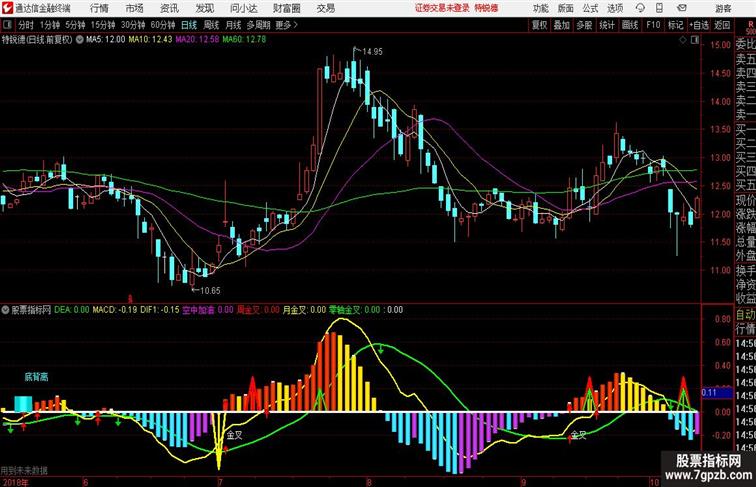The image size is (756, 487).
Task: Click the 零轴金叉 indicator label
Action: pos(345,310)
